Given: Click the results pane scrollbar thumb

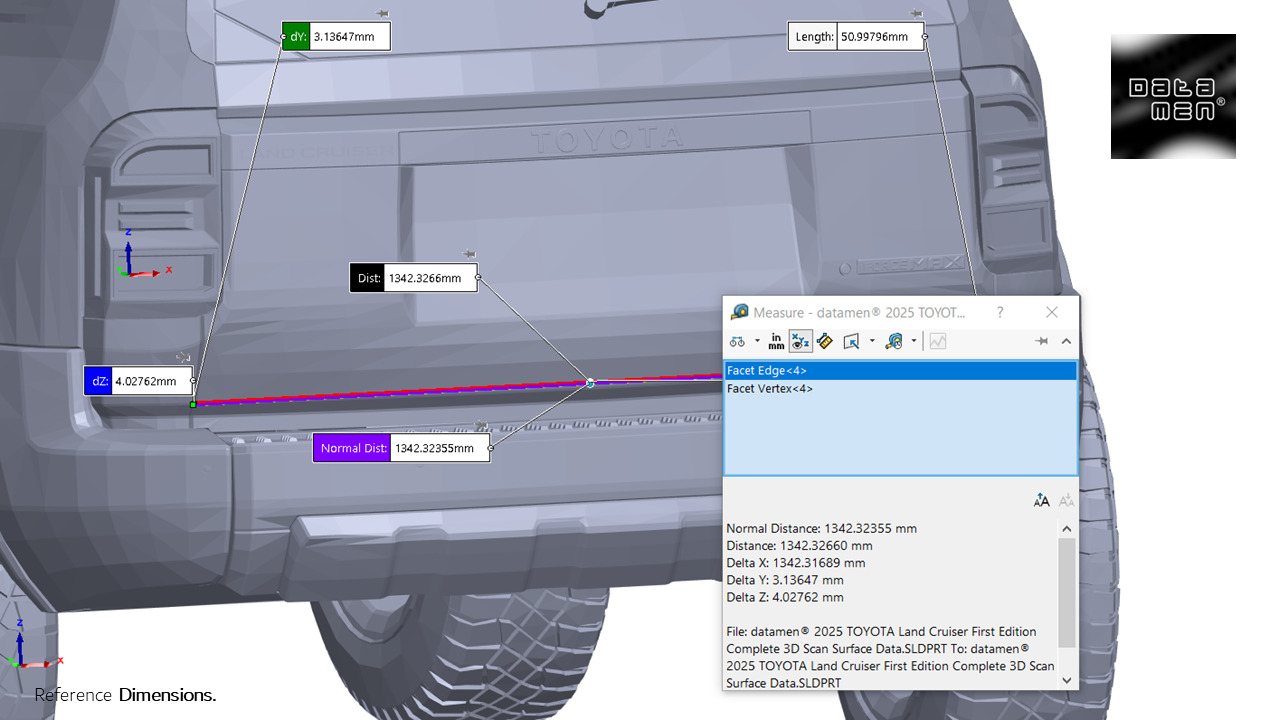Looking at the screenshot, I should [x=1066, y=592].
